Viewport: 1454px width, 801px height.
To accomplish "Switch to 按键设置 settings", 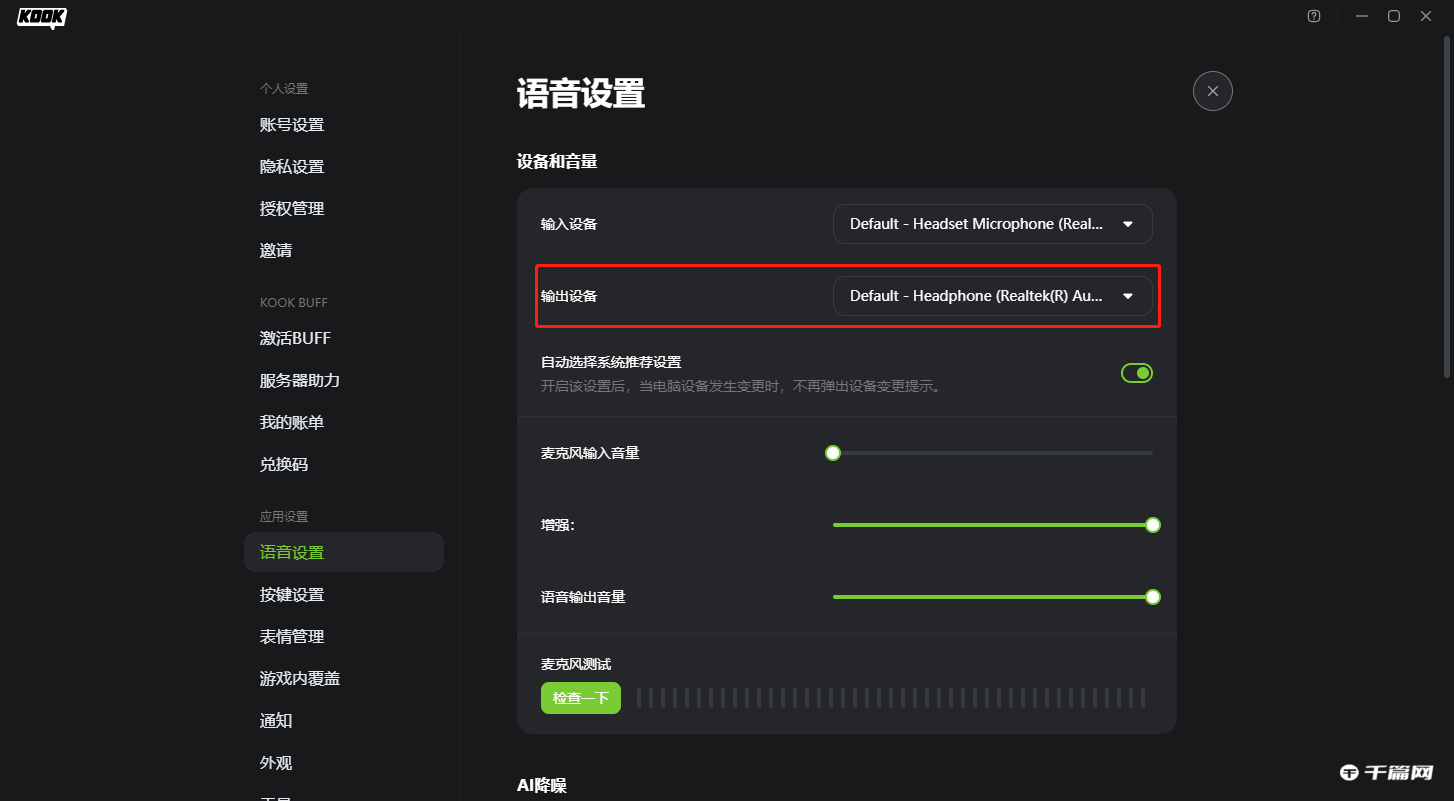I will pyautogui.click(x=292, y=594).
